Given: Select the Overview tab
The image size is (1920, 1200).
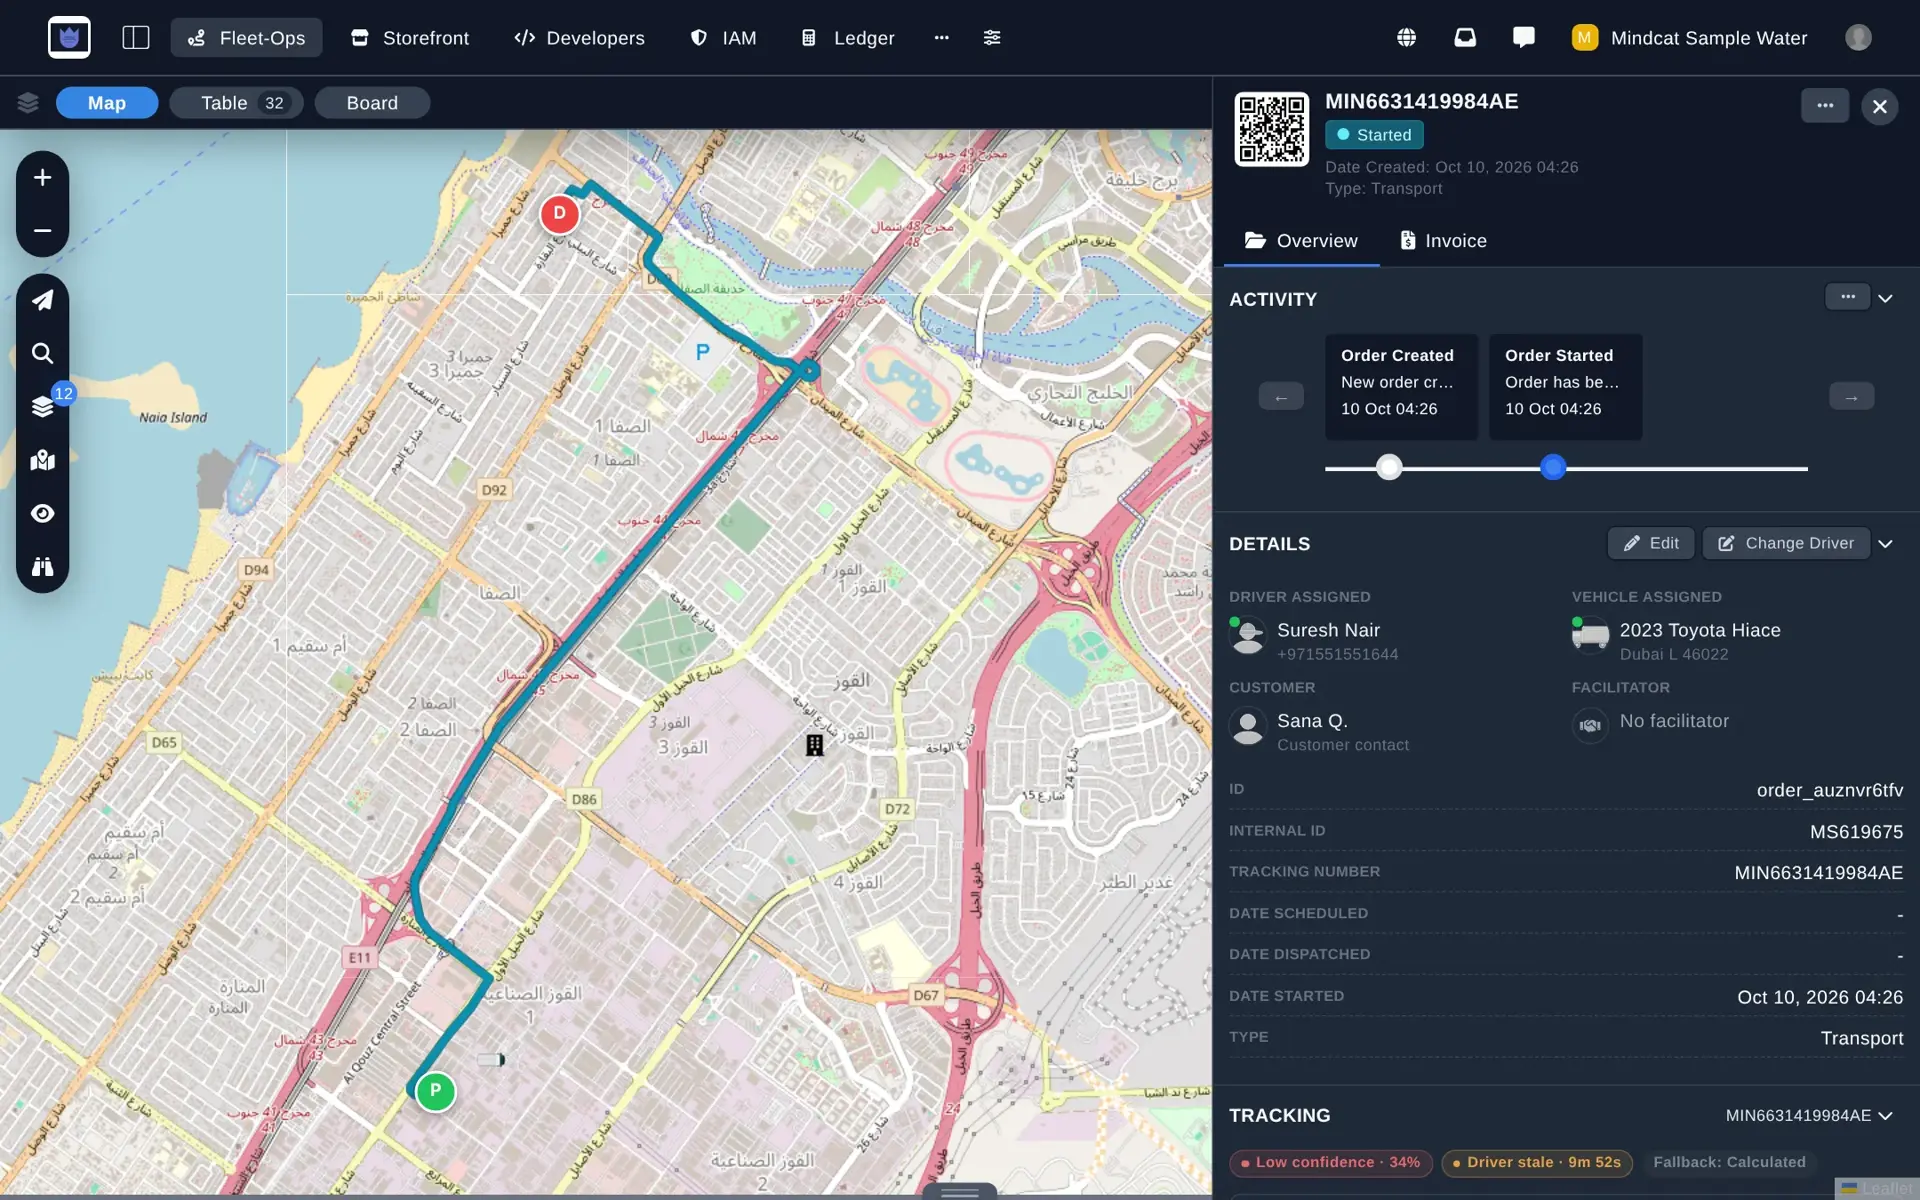Looking at the screenshot, I should pyautogui.click(x=1301, y=241).
